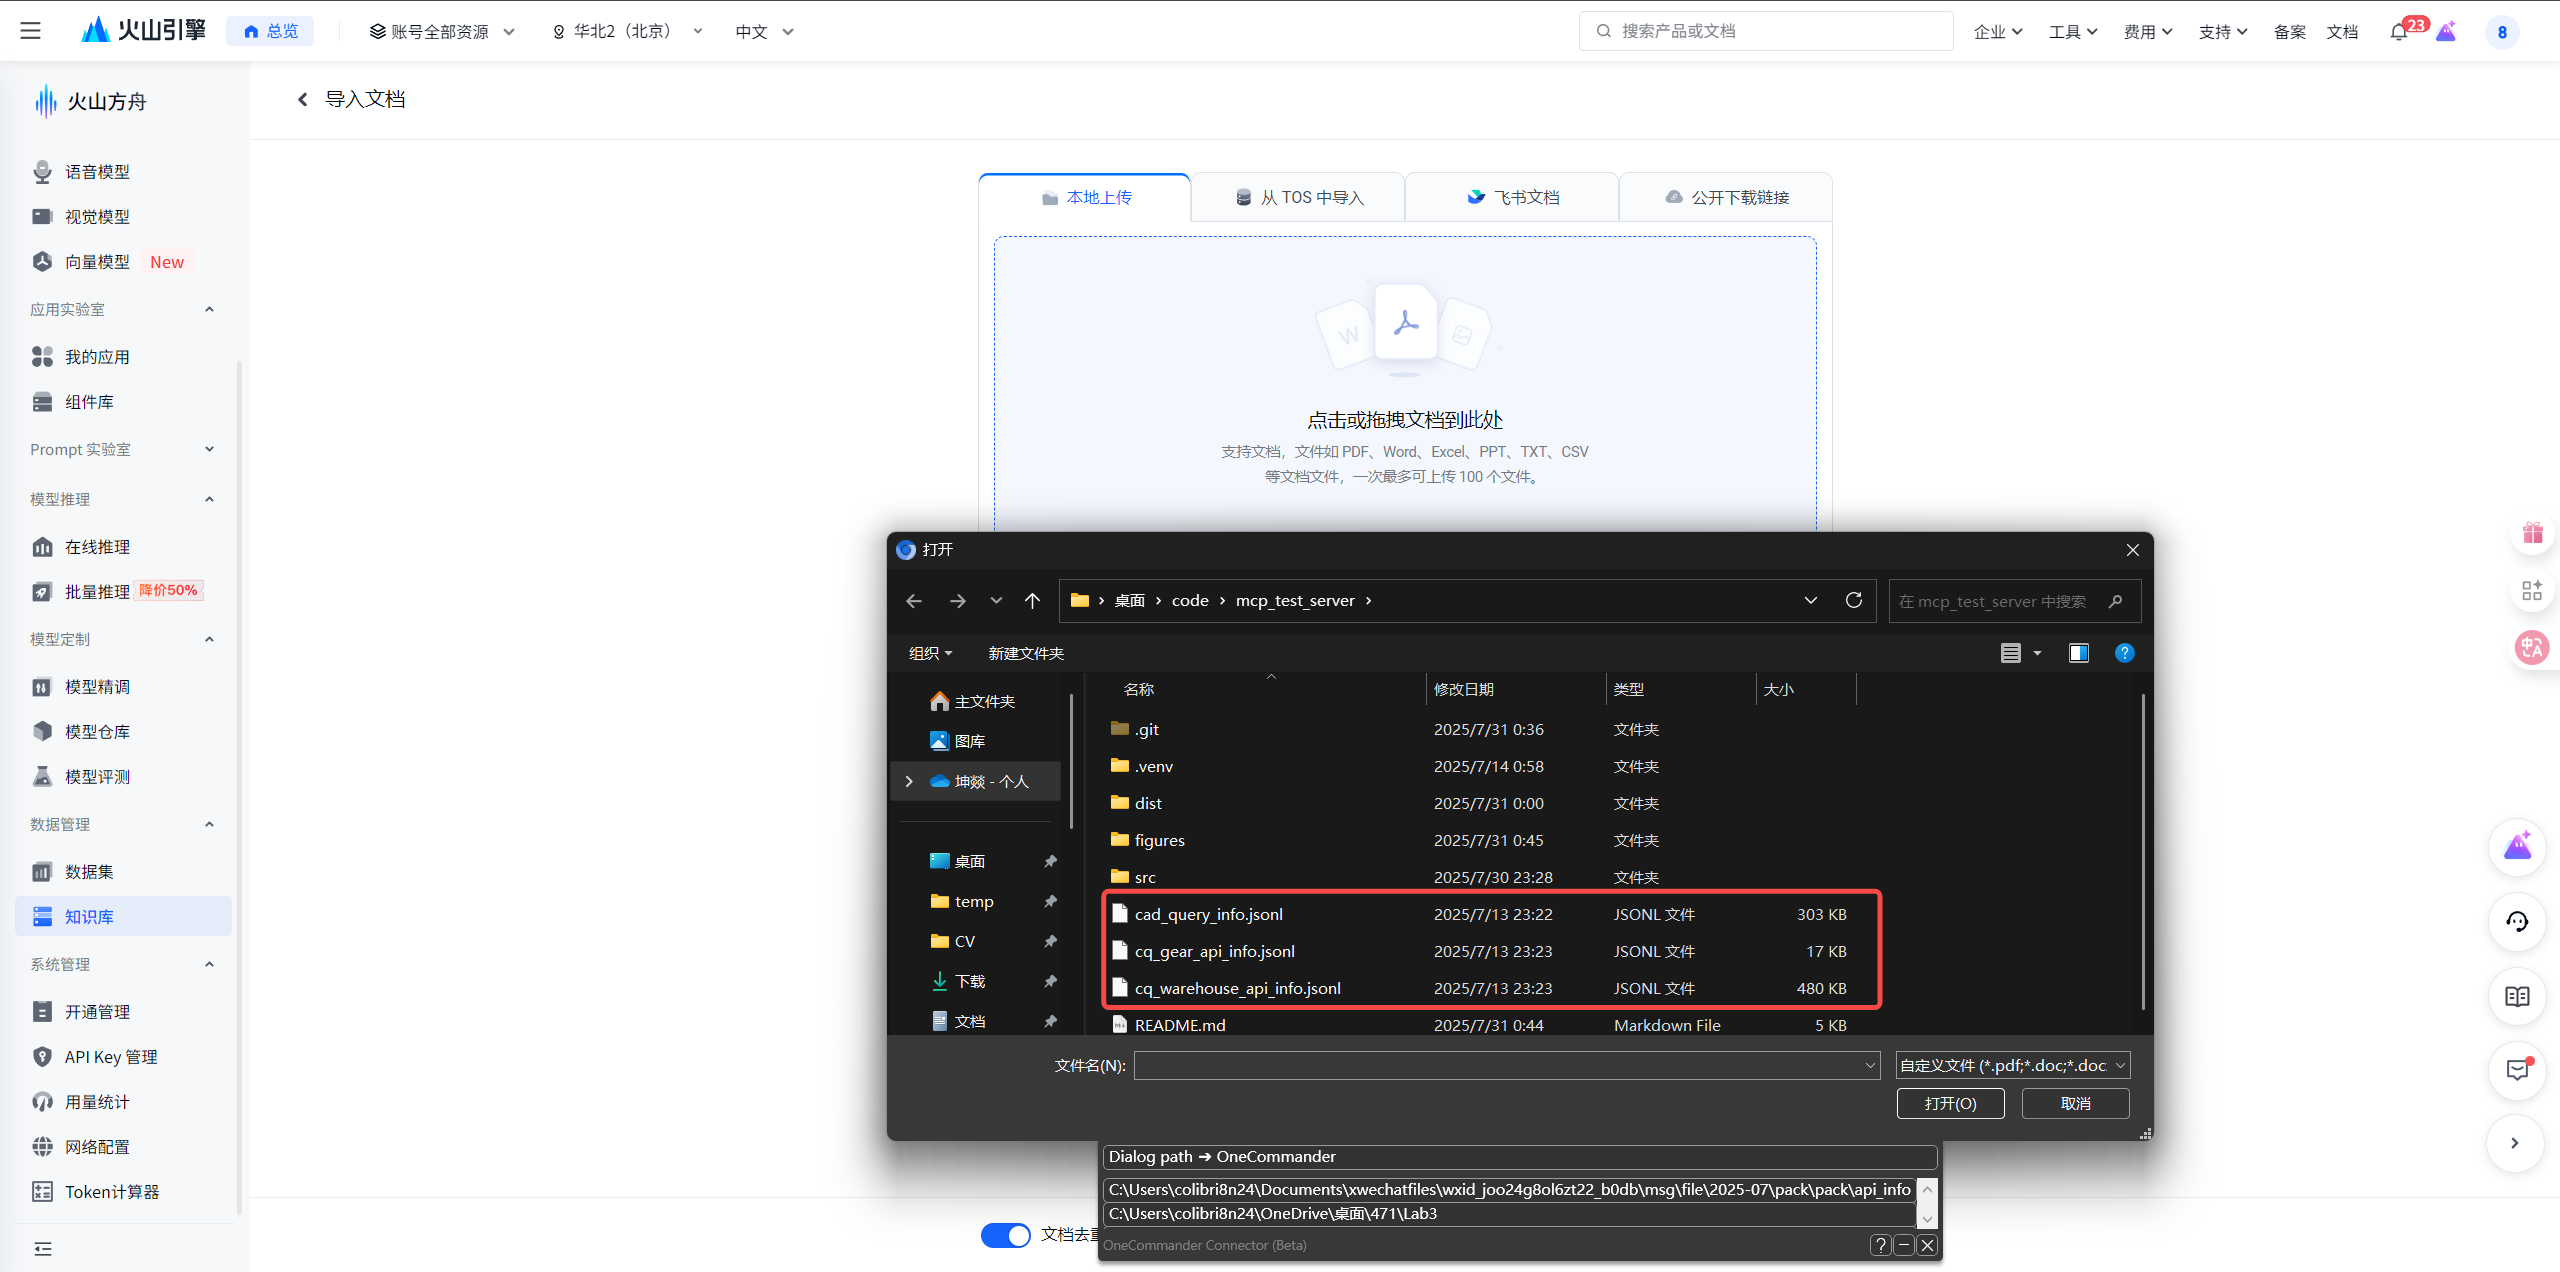The width and height of the screenshot is (2560, 1272).
Task: Open the 组织 menu in file dialog
Action: 930,653
